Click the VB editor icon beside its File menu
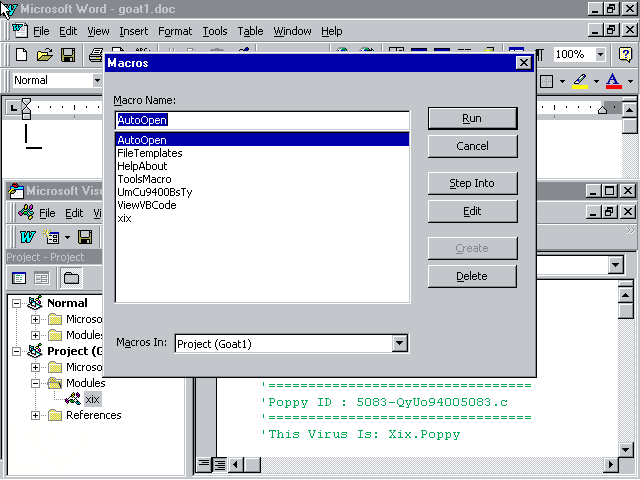The height and width of the screenshot is (480, 640). [x=26, y=212]
